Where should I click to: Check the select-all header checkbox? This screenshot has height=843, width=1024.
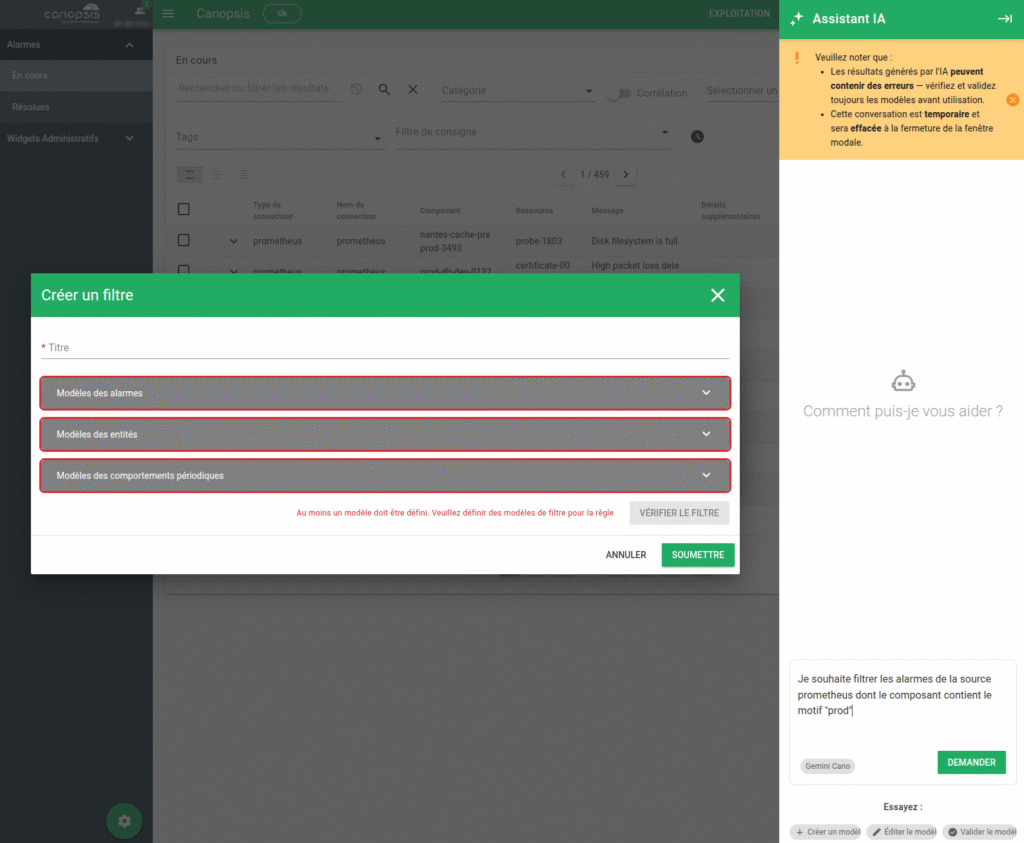point(184,210)
